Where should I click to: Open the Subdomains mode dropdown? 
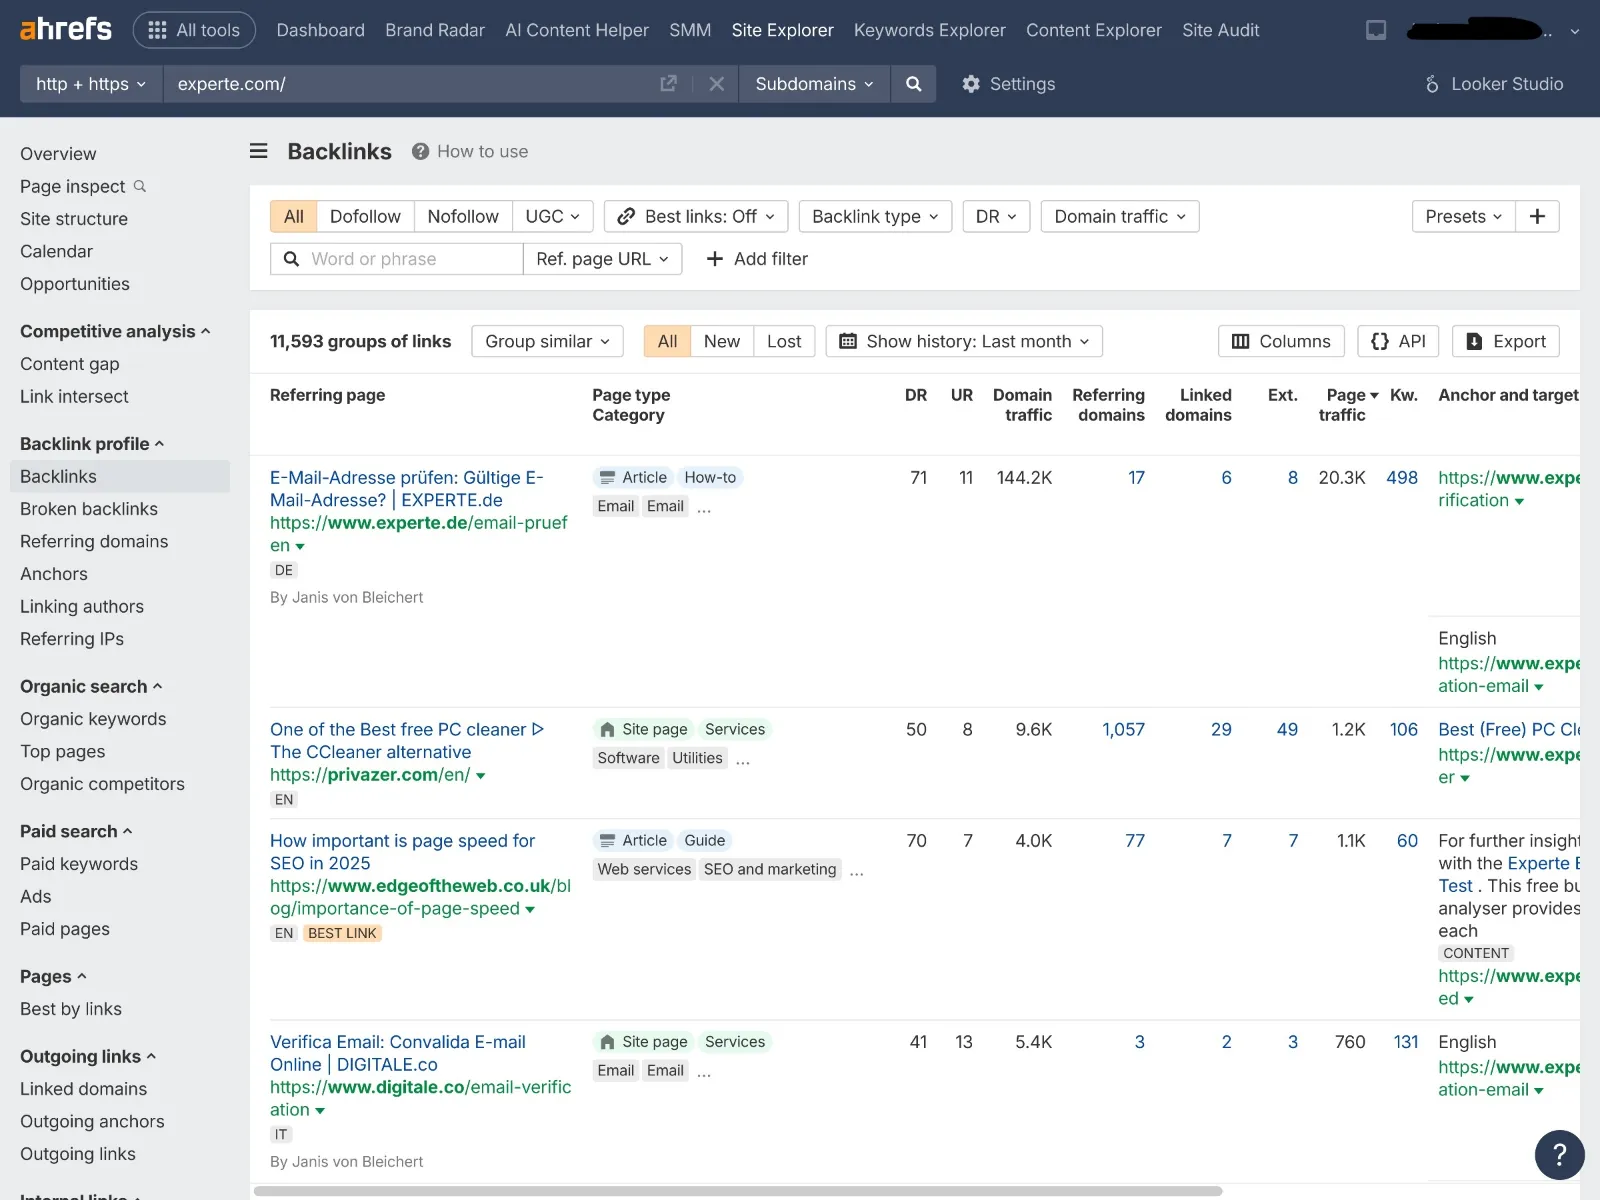(814, 84)
